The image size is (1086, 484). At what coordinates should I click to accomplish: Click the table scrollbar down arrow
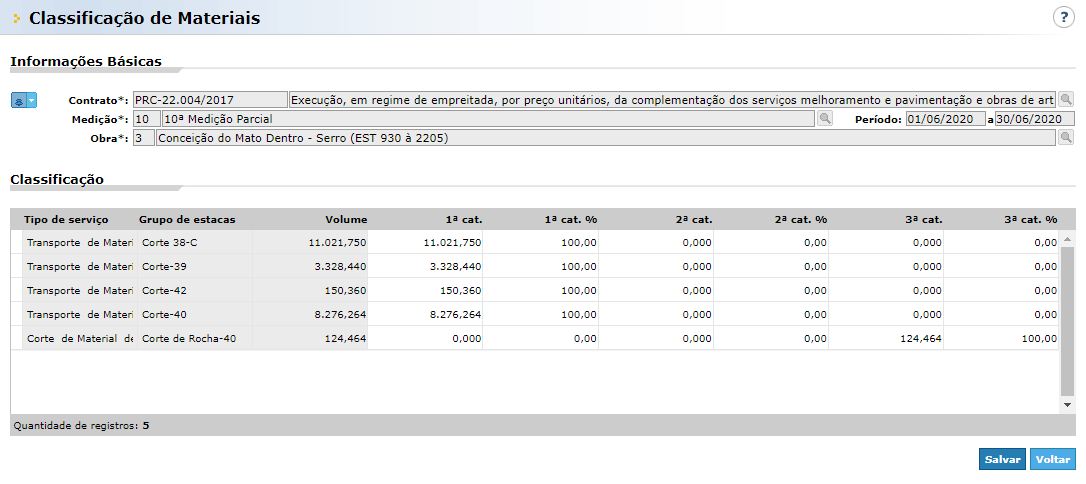click(x=1067, y=405)
